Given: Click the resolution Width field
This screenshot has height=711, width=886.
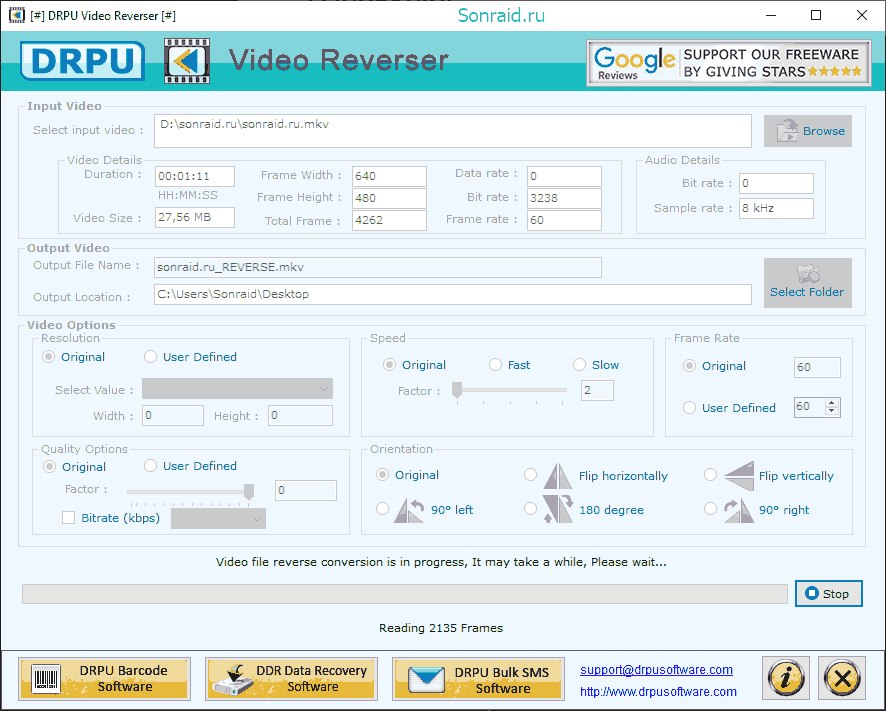Looking at the screenshot, I should [173, 415].
